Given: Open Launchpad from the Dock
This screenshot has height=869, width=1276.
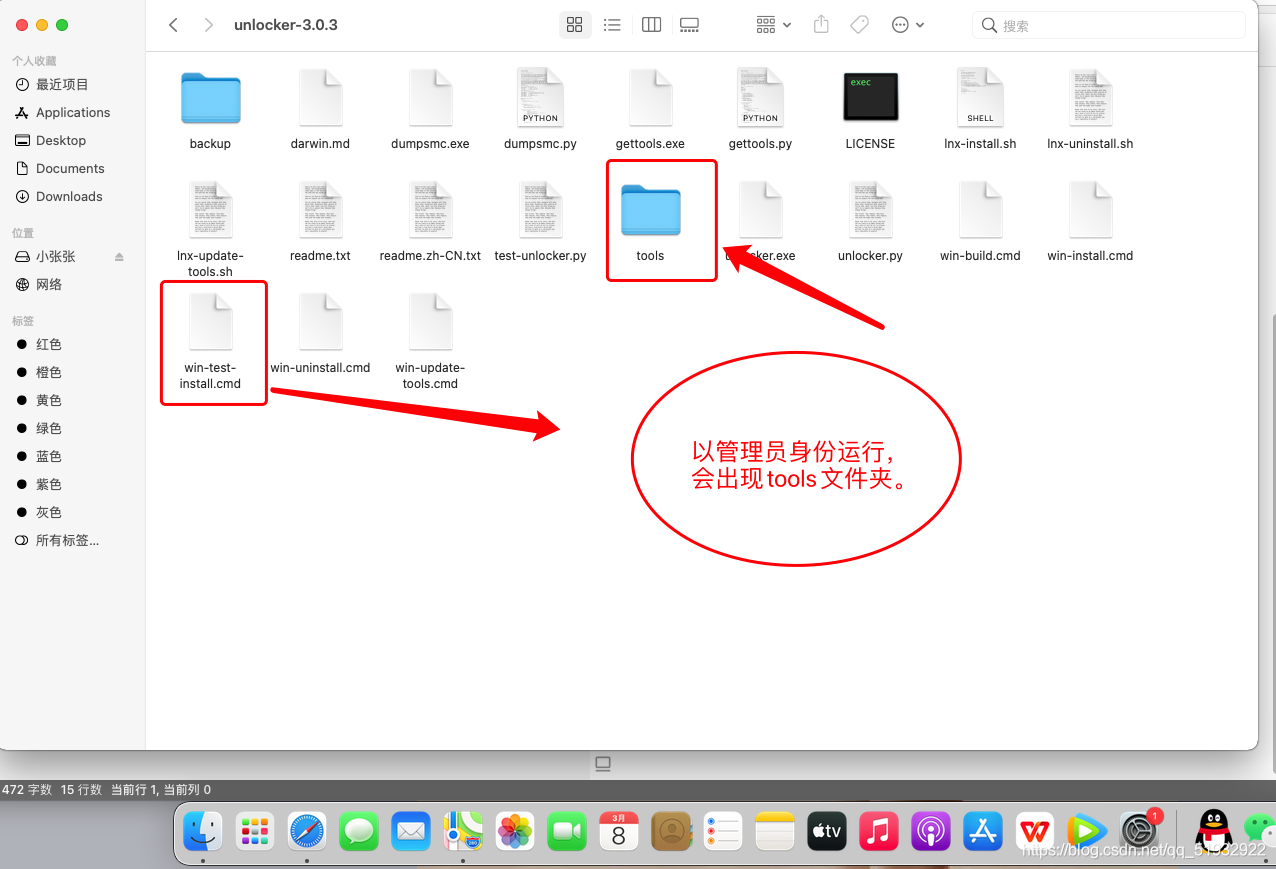Looking at the screenshot, I should click(255, 830).
